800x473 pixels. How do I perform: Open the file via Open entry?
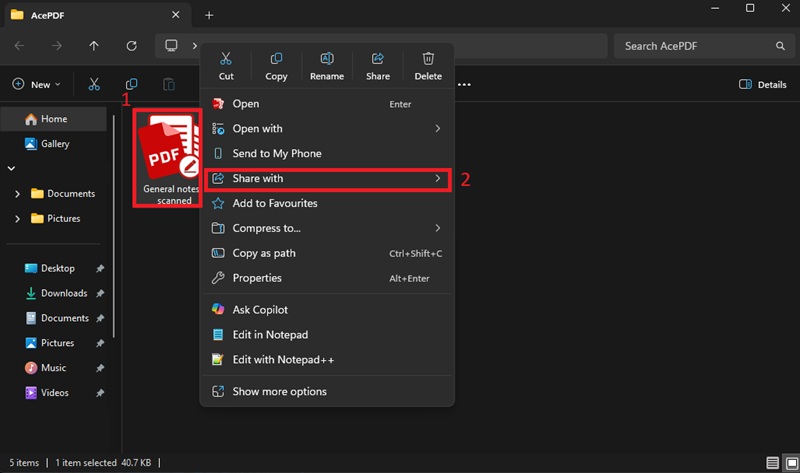click(x=327, y=104)
